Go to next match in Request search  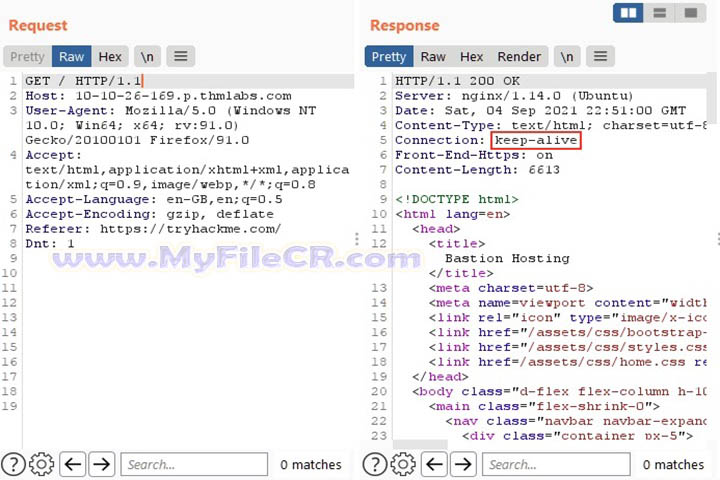[x=101, y=464]
